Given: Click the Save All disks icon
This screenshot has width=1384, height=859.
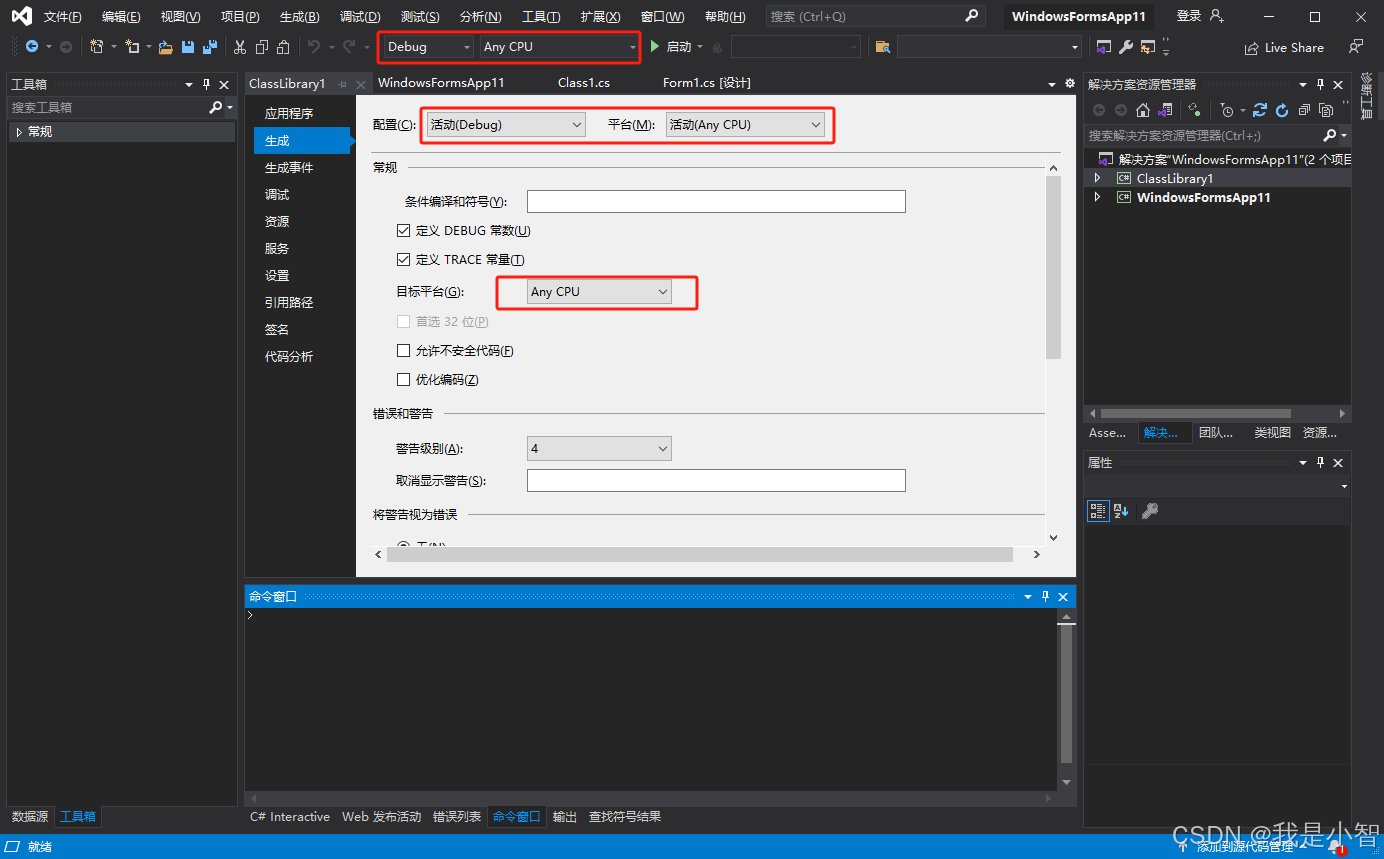Looking at the screenshot, I should [209, 47].
